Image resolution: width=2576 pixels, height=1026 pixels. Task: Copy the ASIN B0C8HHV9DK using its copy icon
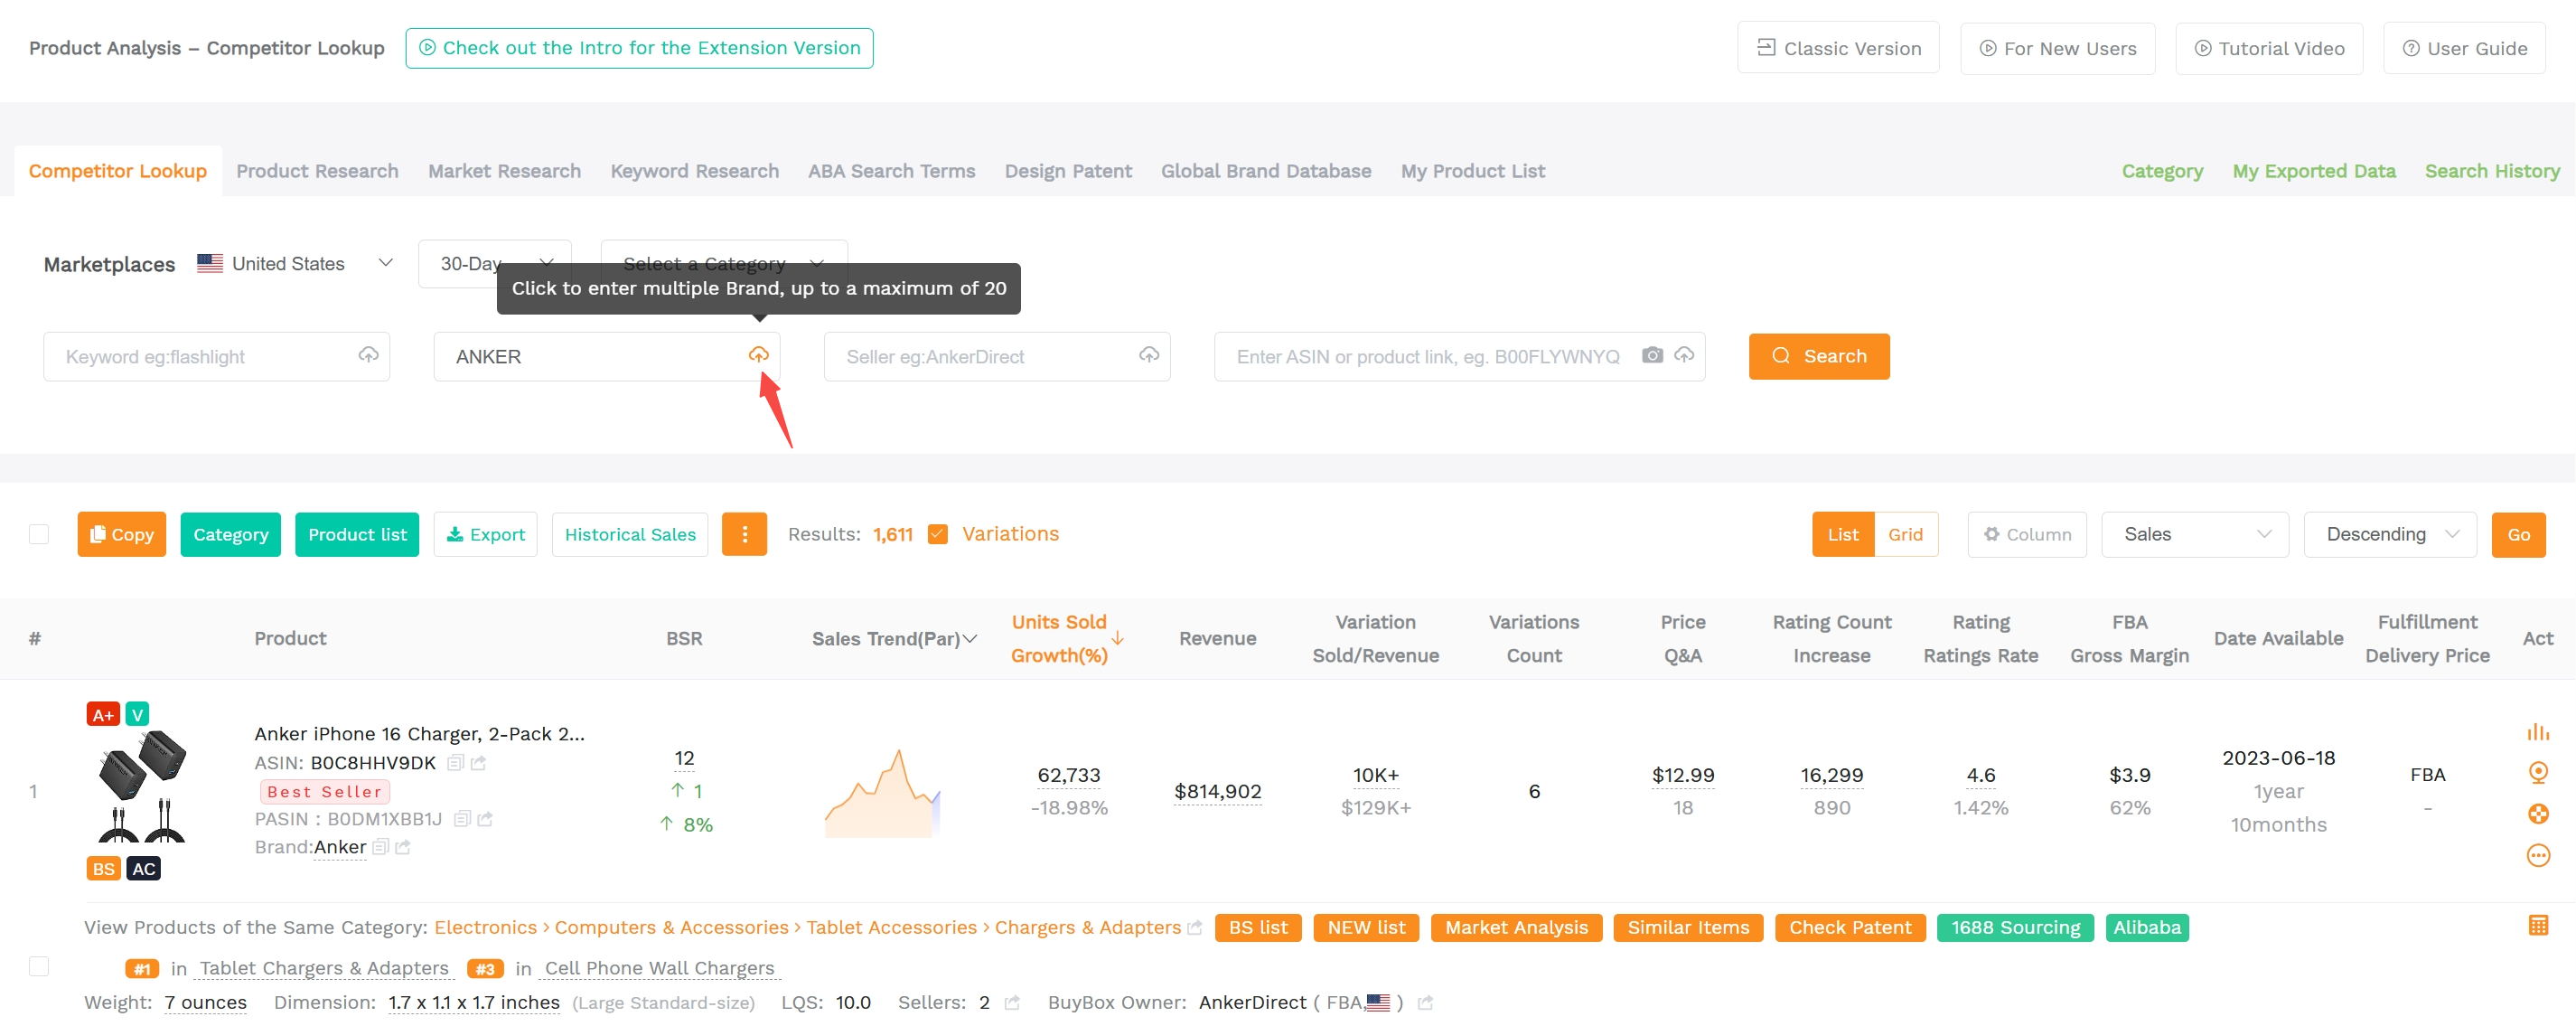coord(455,763)
